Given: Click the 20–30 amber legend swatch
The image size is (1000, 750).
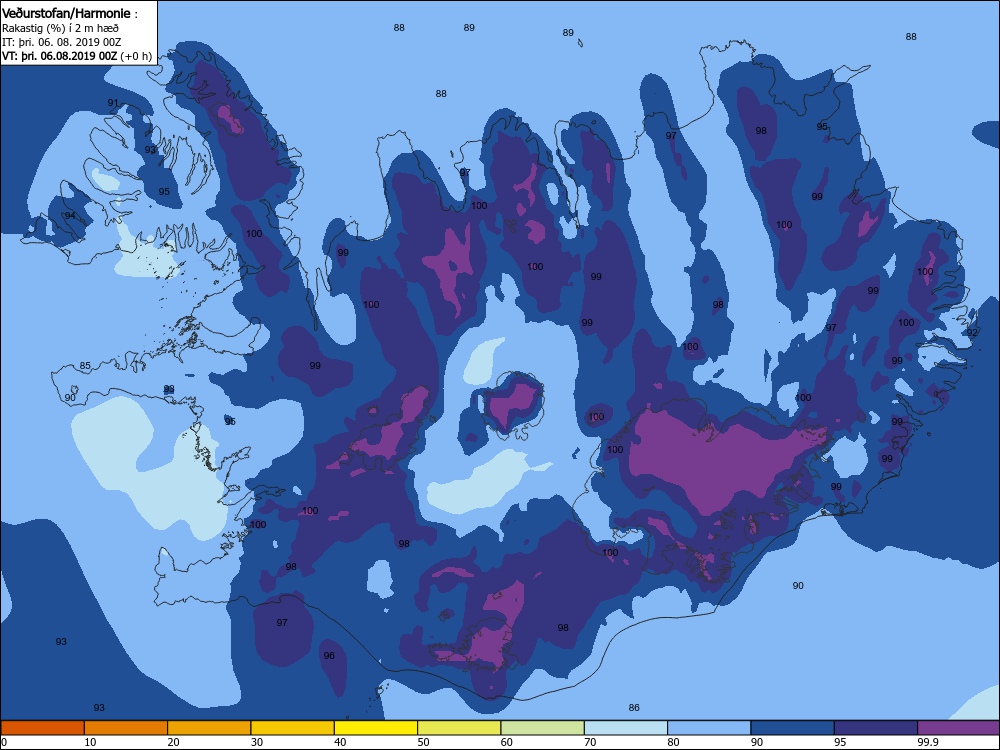Looking at the screenshot, I should click(x=209, y=728).
